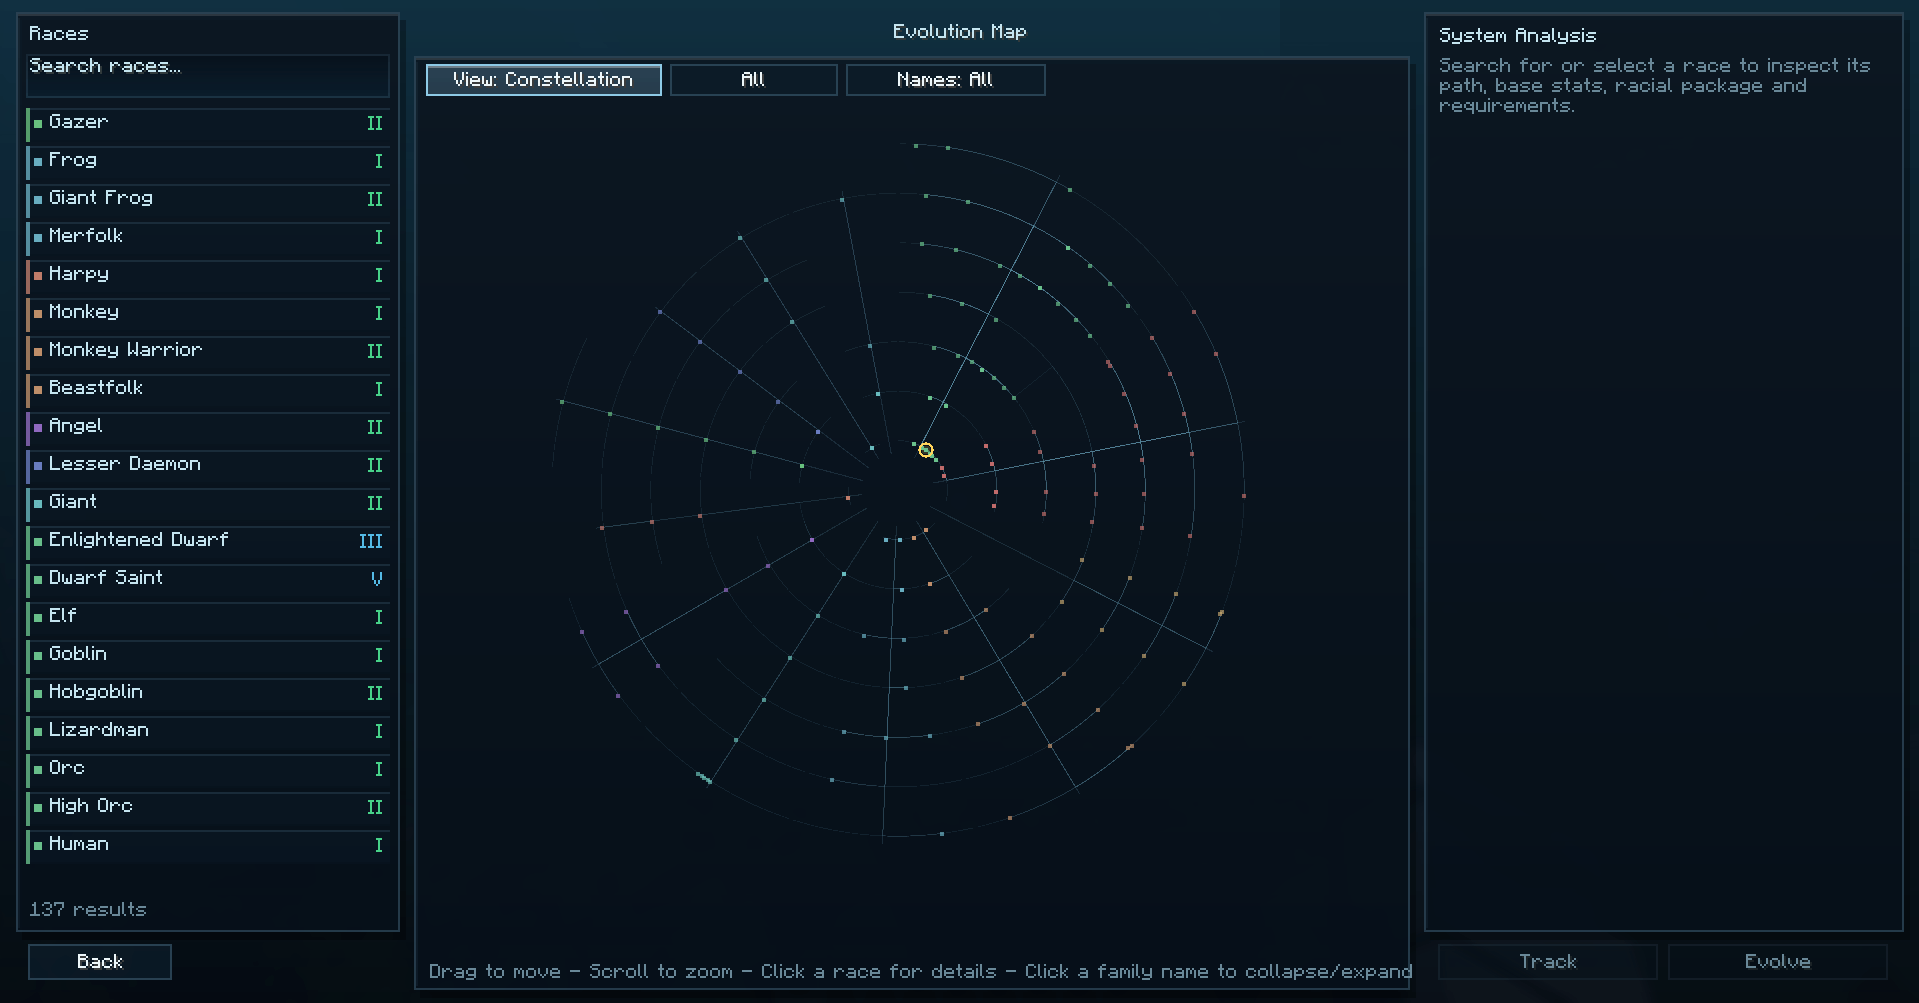This screenshot has height=1003, width=1919.
Task: Click the yellow-circled current race node
Action: pos(926,451)
